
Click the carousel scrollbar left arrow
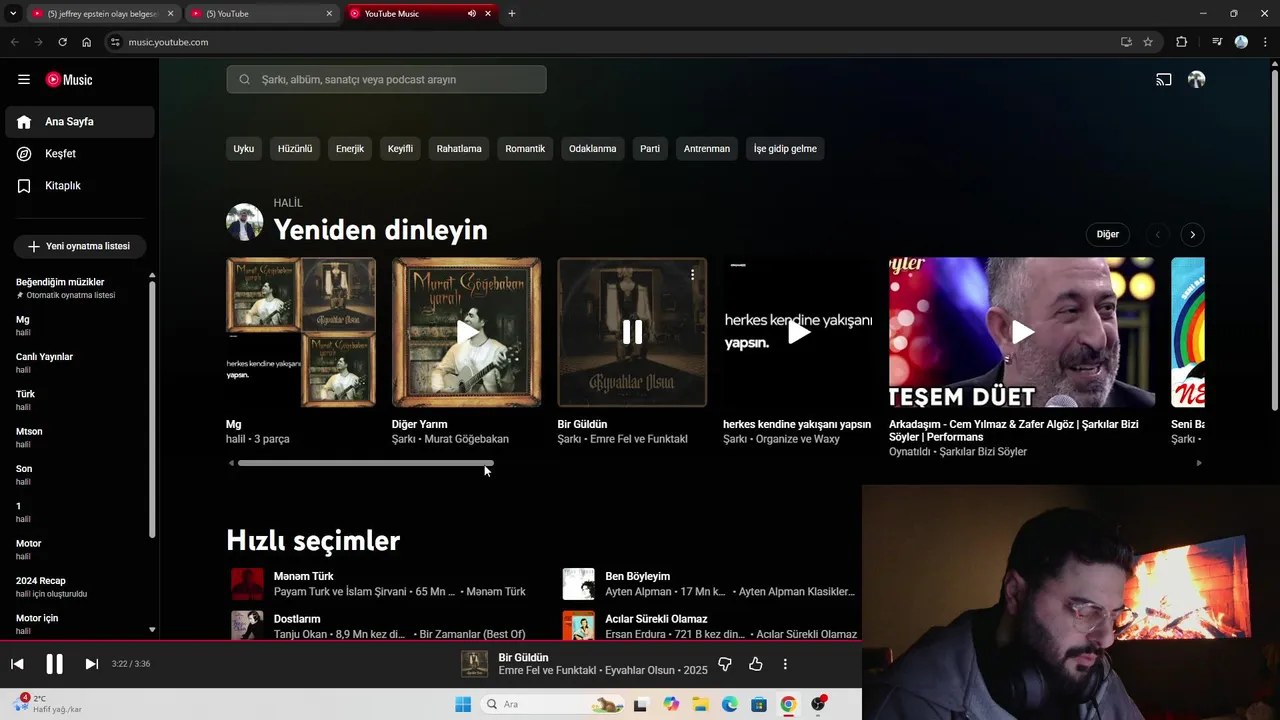point(231,463)
